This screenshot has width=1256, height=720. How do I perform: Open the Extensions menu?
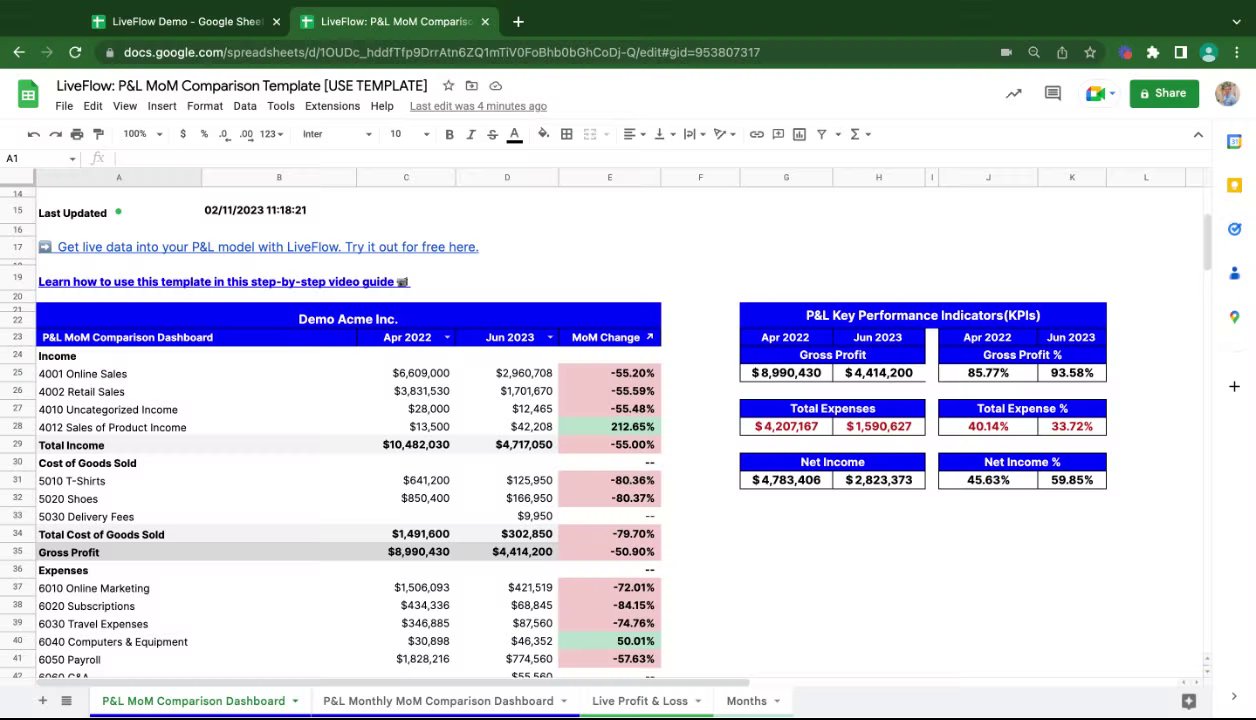332,106
